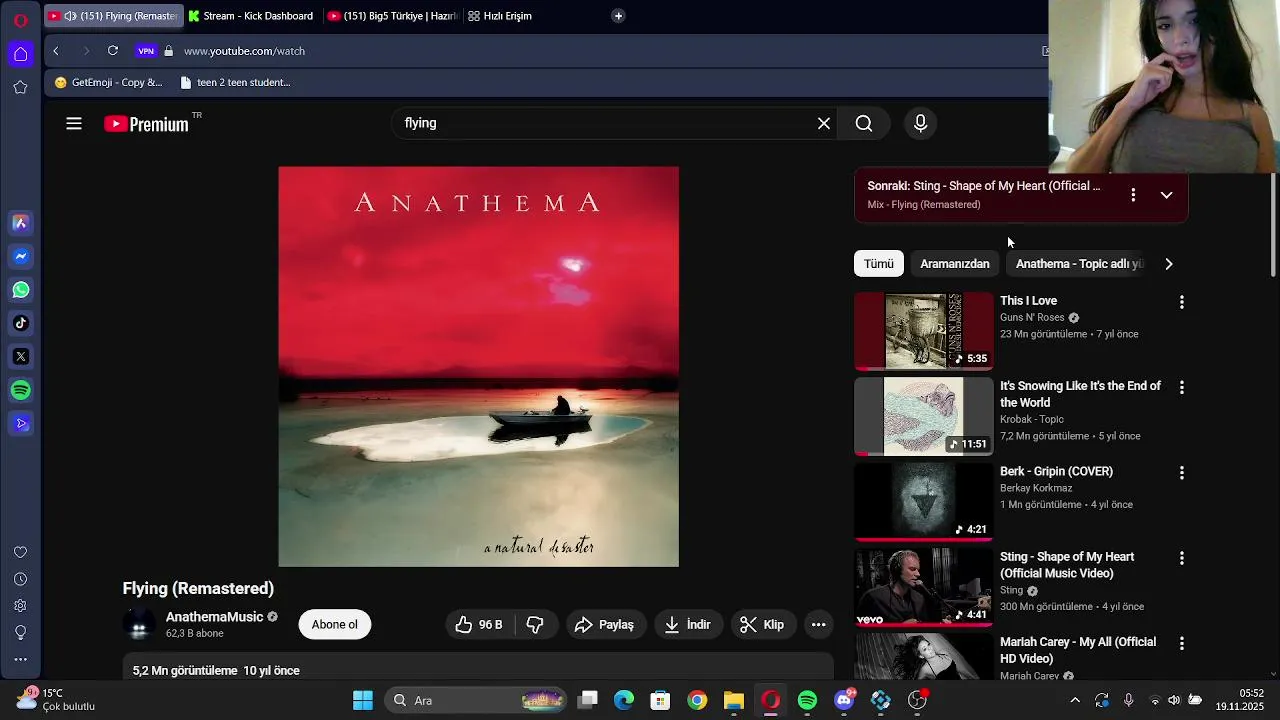Play It's Snowing Like It's the End thumbnail
This screenshot has height=720, width=1280.
(x=924, y=416)
